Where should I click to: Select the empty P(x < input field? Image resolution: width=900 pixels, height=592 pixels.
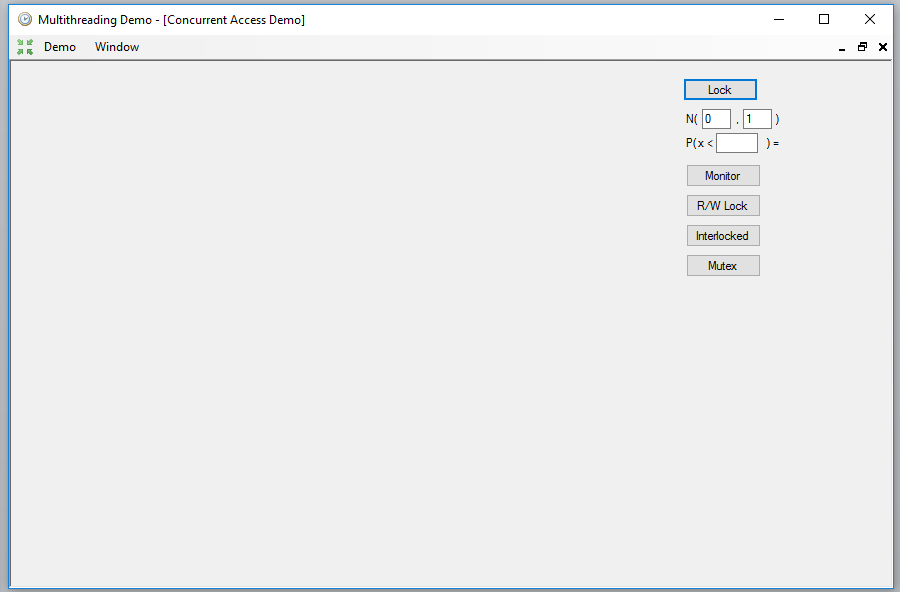[x=737, y=143]
